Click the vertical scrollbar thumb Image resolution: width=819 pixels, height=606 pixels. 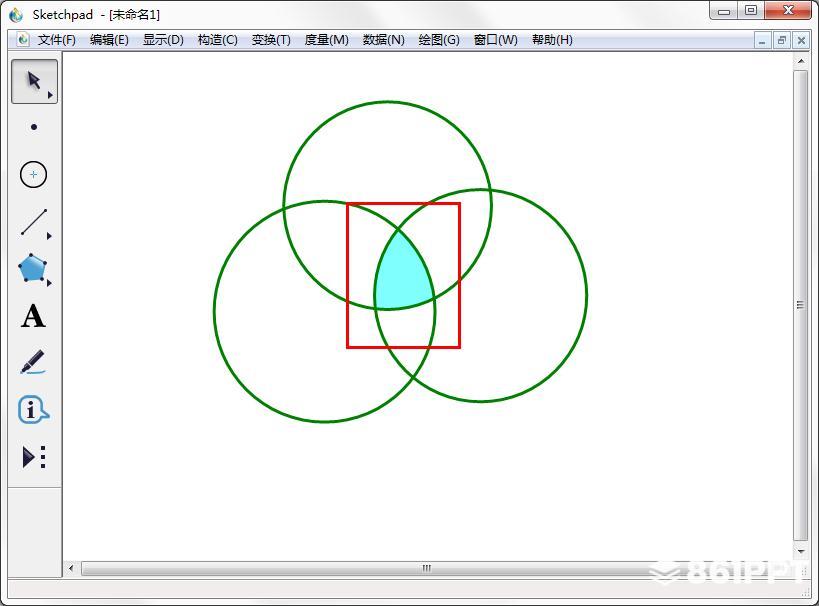(x=801, y=305)
